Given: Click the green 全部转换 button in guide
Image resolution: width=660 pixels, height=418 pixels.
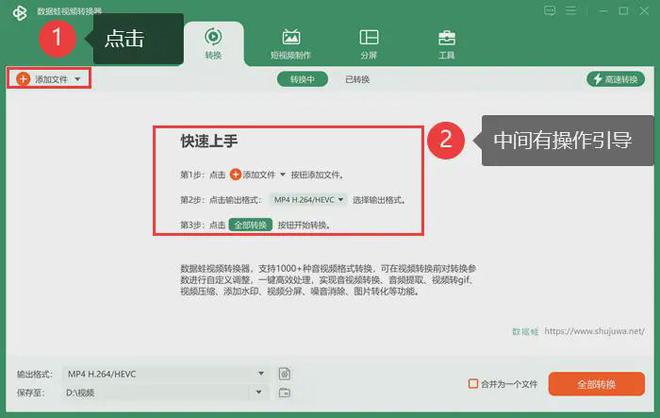Looking at the screenshot, I should point(250,225).
